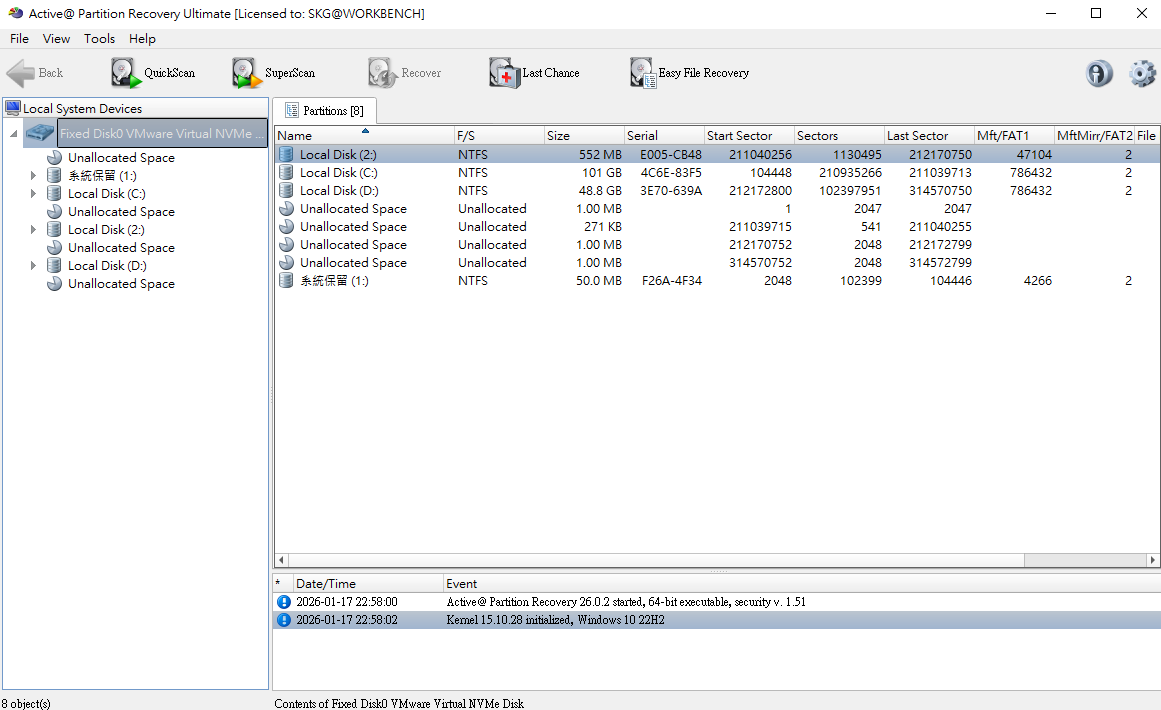Screen dimensions: 1161x710
Task: Open the Tools menu
Action: pyautogui.click(x=99, y=38)
